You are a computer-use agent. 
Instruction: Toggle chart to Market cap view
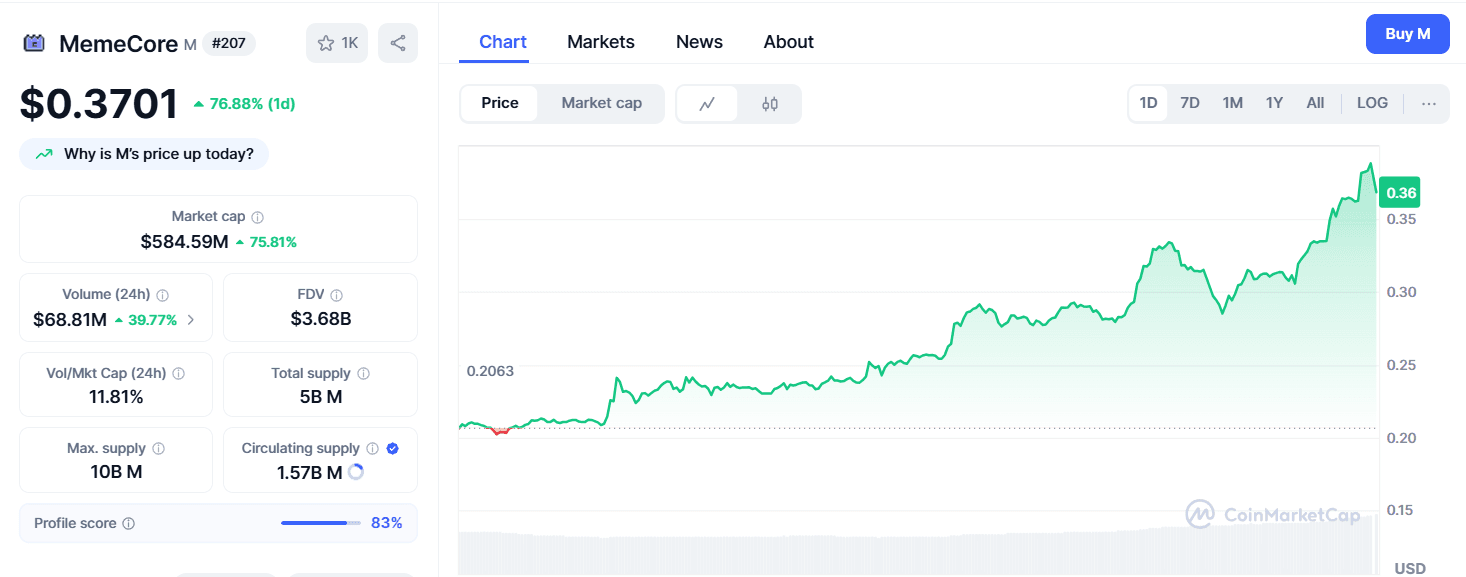[x=601, y=103]
